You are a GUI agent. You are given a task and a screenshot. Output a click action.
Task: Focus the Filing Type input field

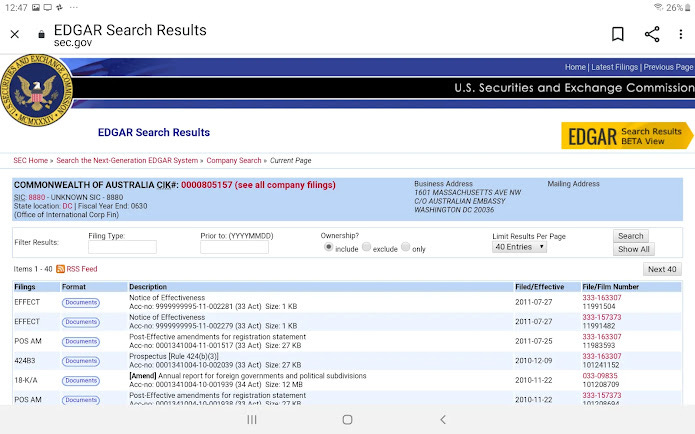[x=122, y=247]
